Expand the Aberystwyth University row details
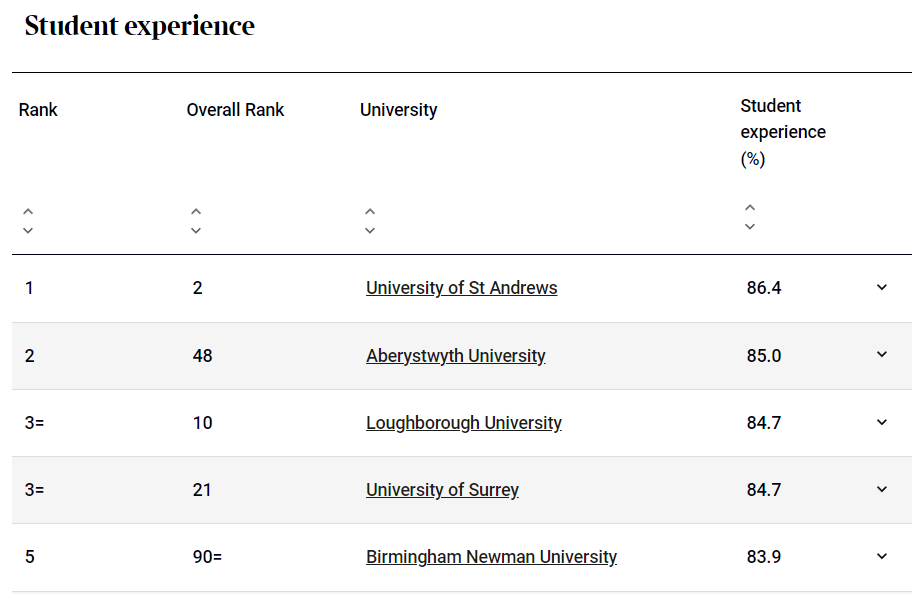Image resolution: width=923 pixels, height=594 pixels. tap(882, 354)
